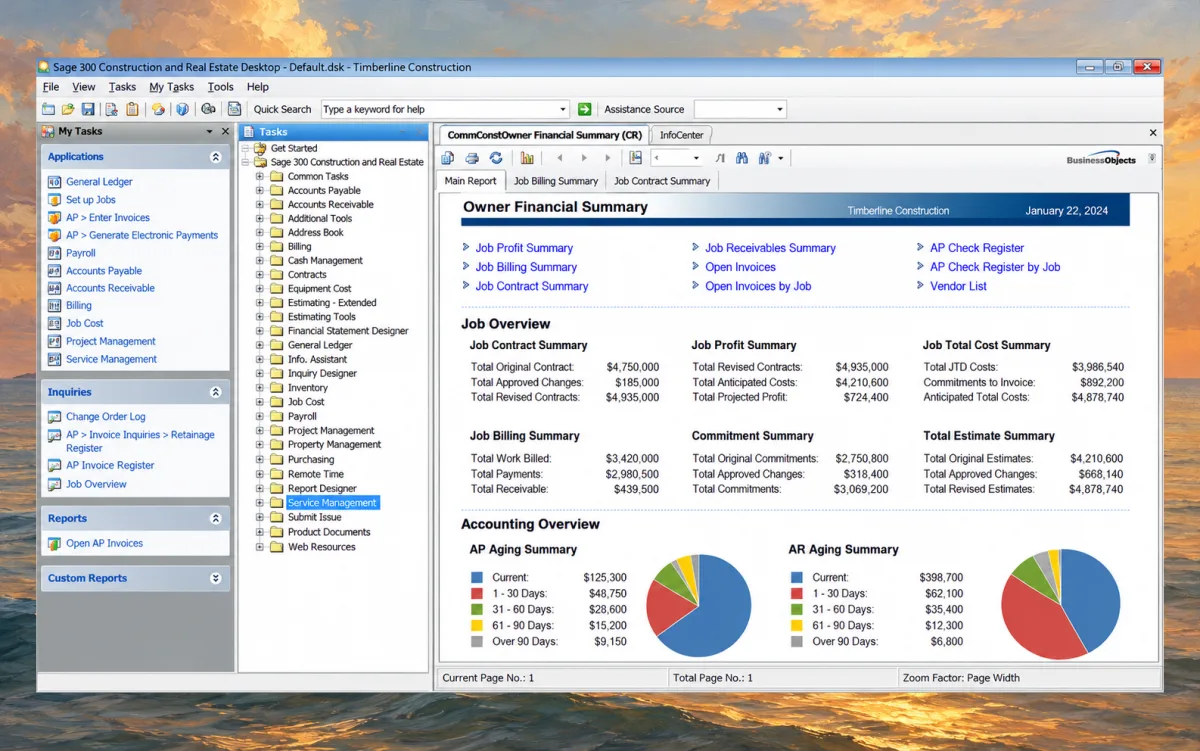This screenshot has width=1200, height=751.
Task: Click the Billing icon under Applications
Action: coord(55,306)
